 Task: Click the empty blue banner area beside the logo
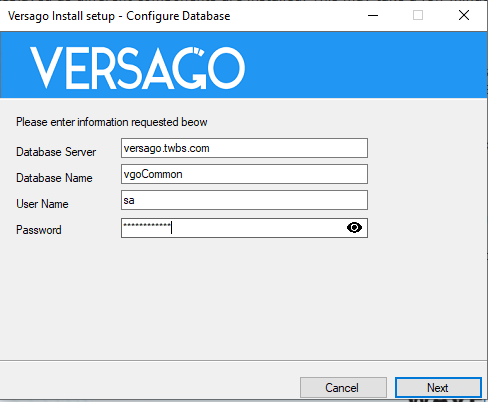367,65
